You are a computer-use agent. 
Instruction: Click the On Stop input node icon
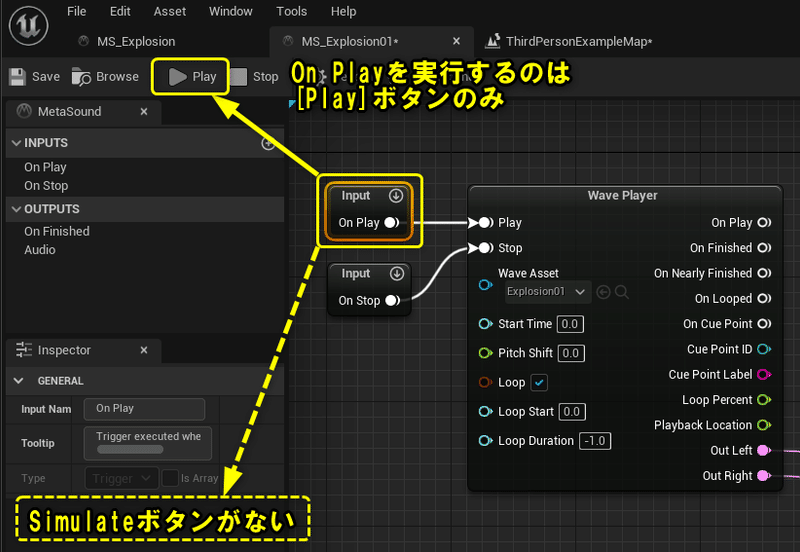(x=396, y=274)
